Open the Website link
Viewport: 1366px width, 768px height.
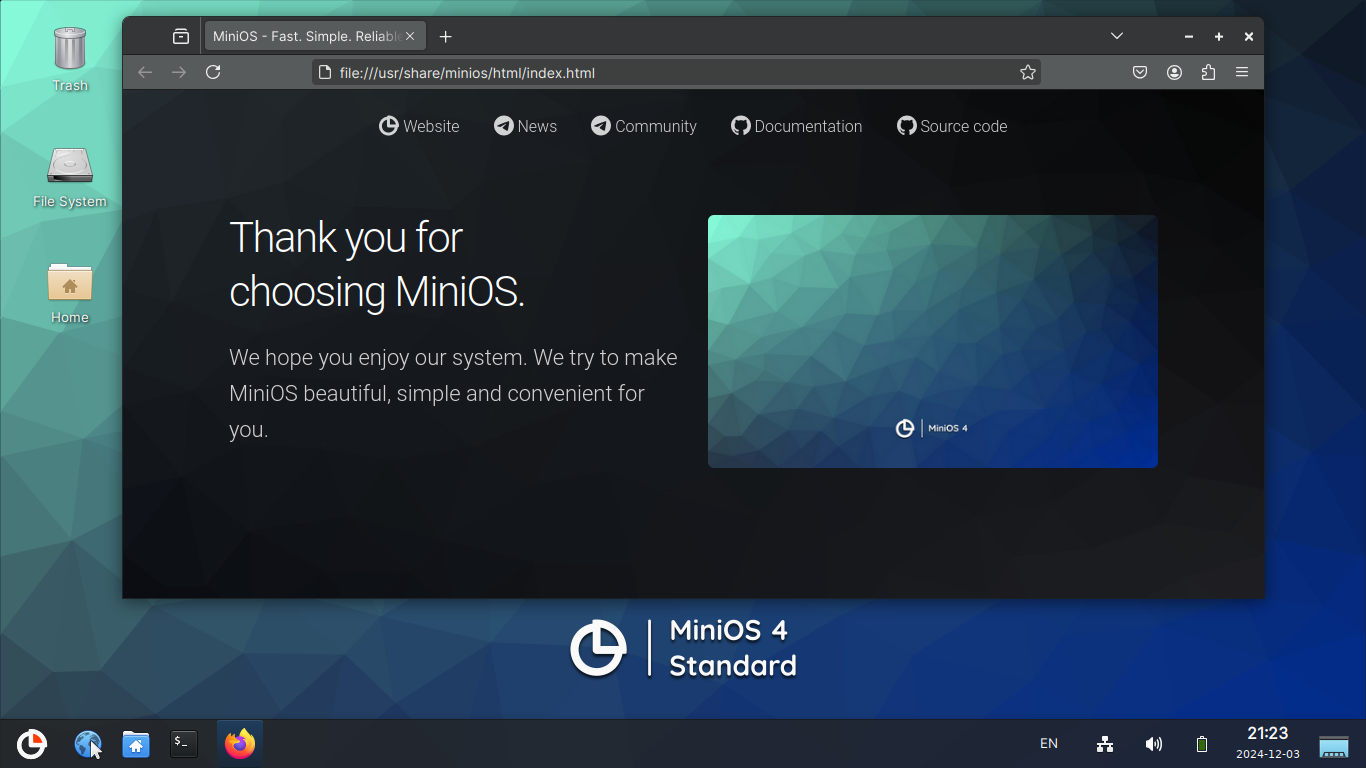[419, 126]
